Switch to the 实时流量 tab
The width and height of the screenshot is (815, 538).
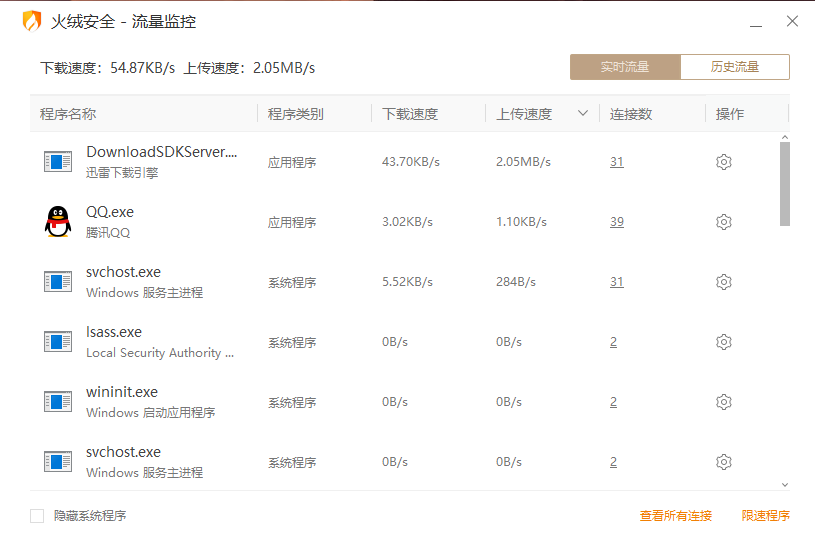[625, 67]
